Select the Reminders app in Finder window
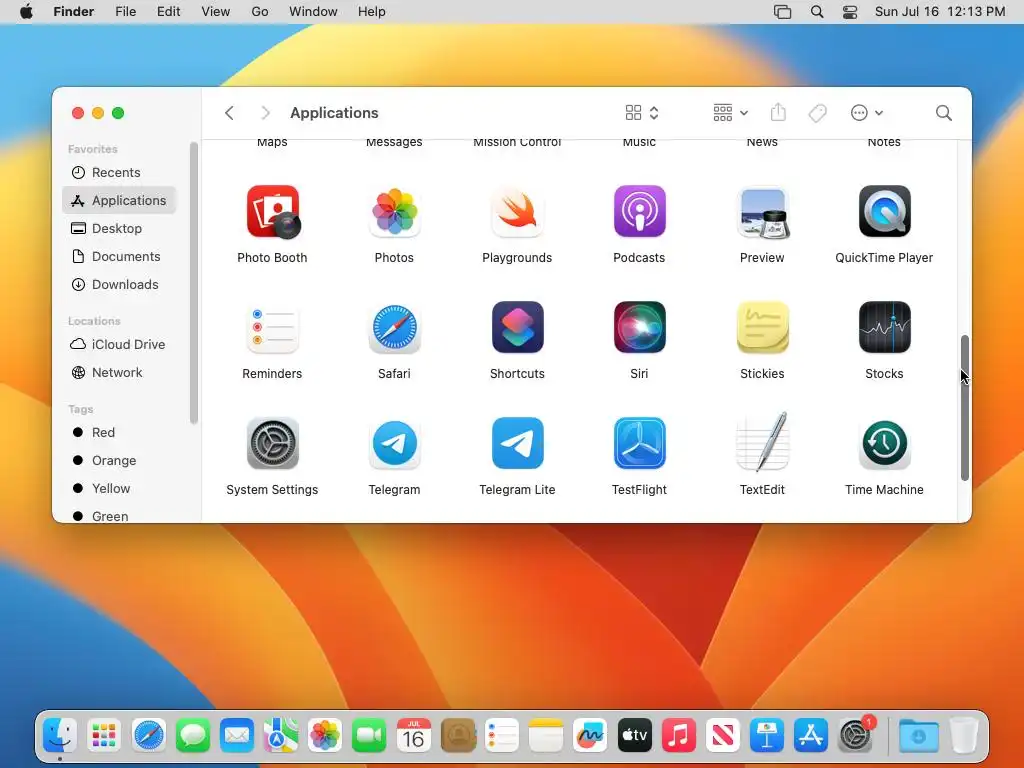1024x768 pixels. [x=273, y=328]
